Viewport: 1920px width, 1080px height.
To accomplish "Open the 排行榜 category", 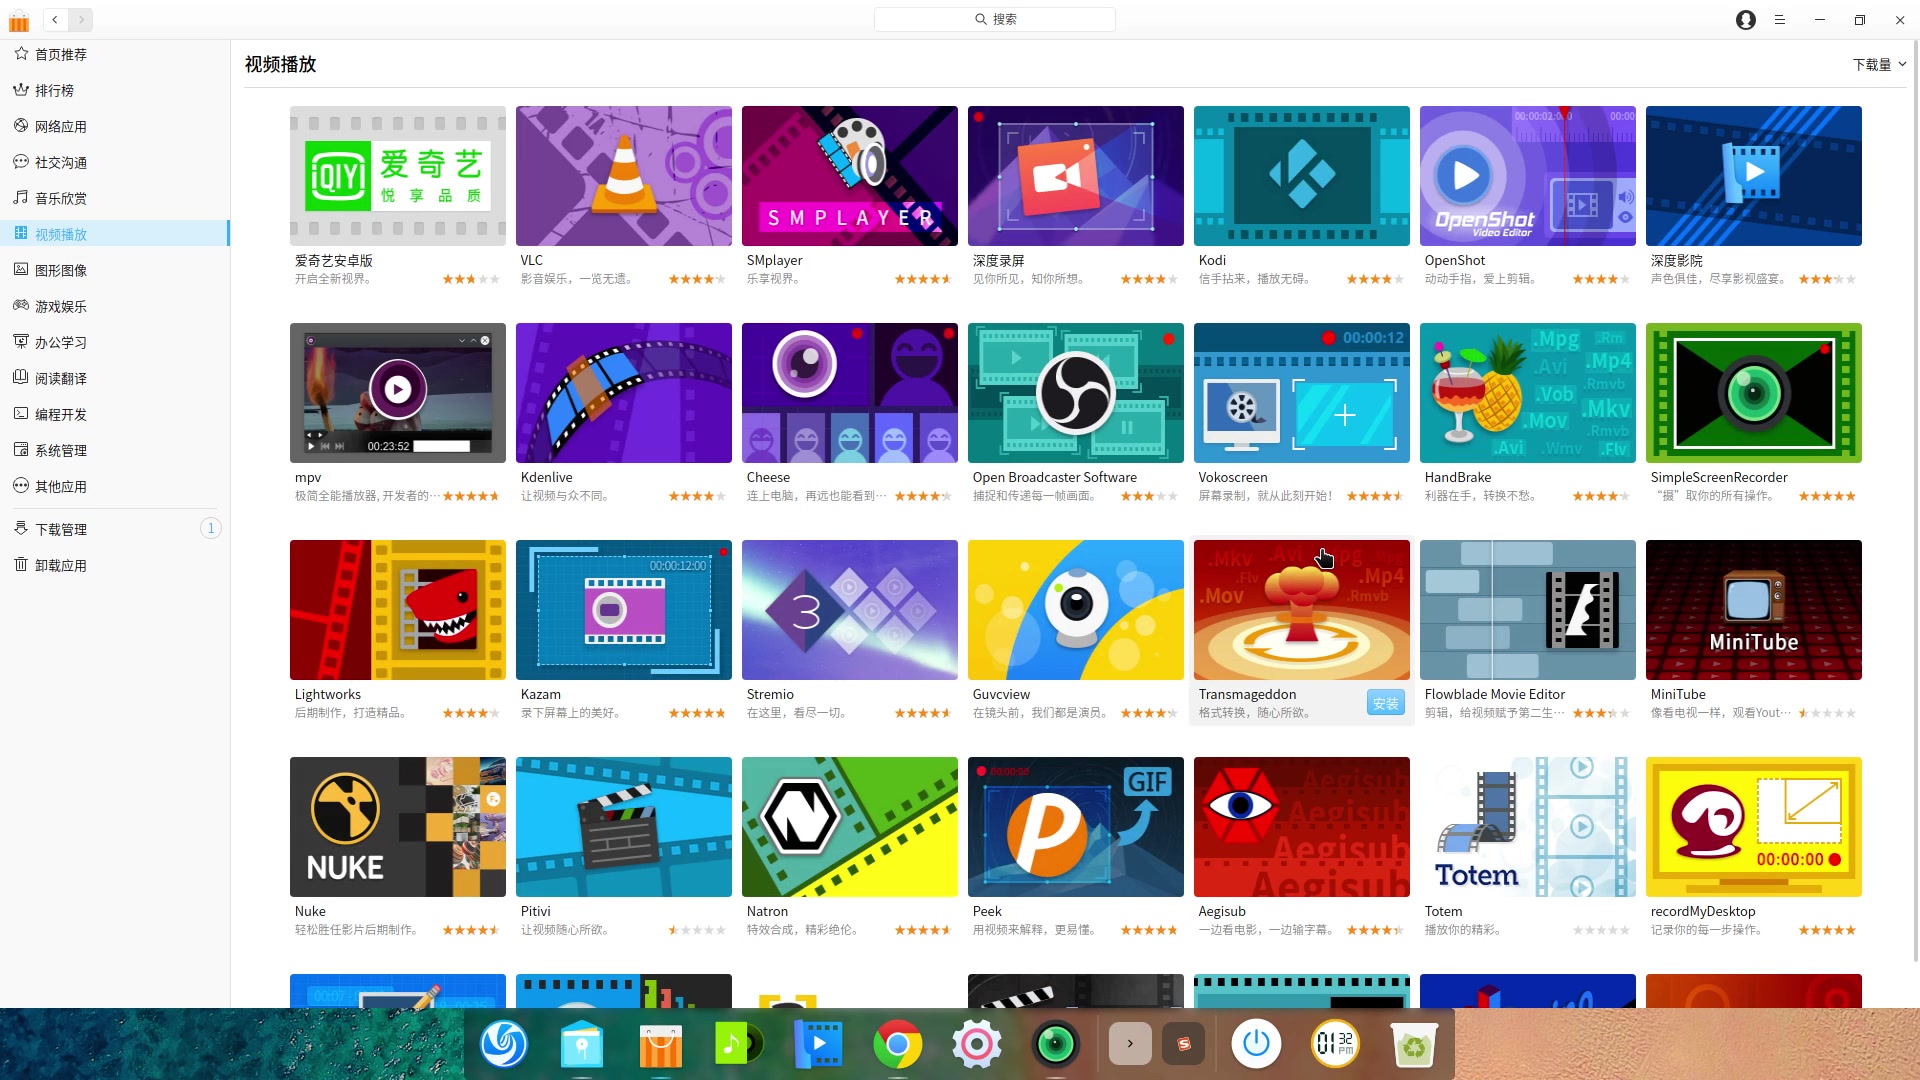I will point(115,90).
